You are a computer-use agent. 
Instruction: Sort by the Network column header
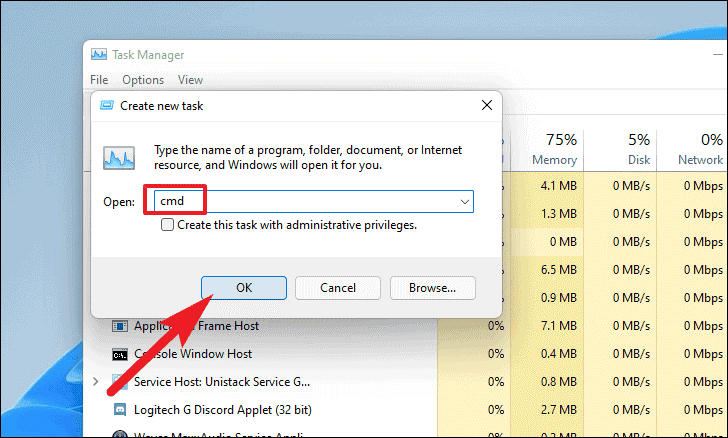tap(700, 149)
